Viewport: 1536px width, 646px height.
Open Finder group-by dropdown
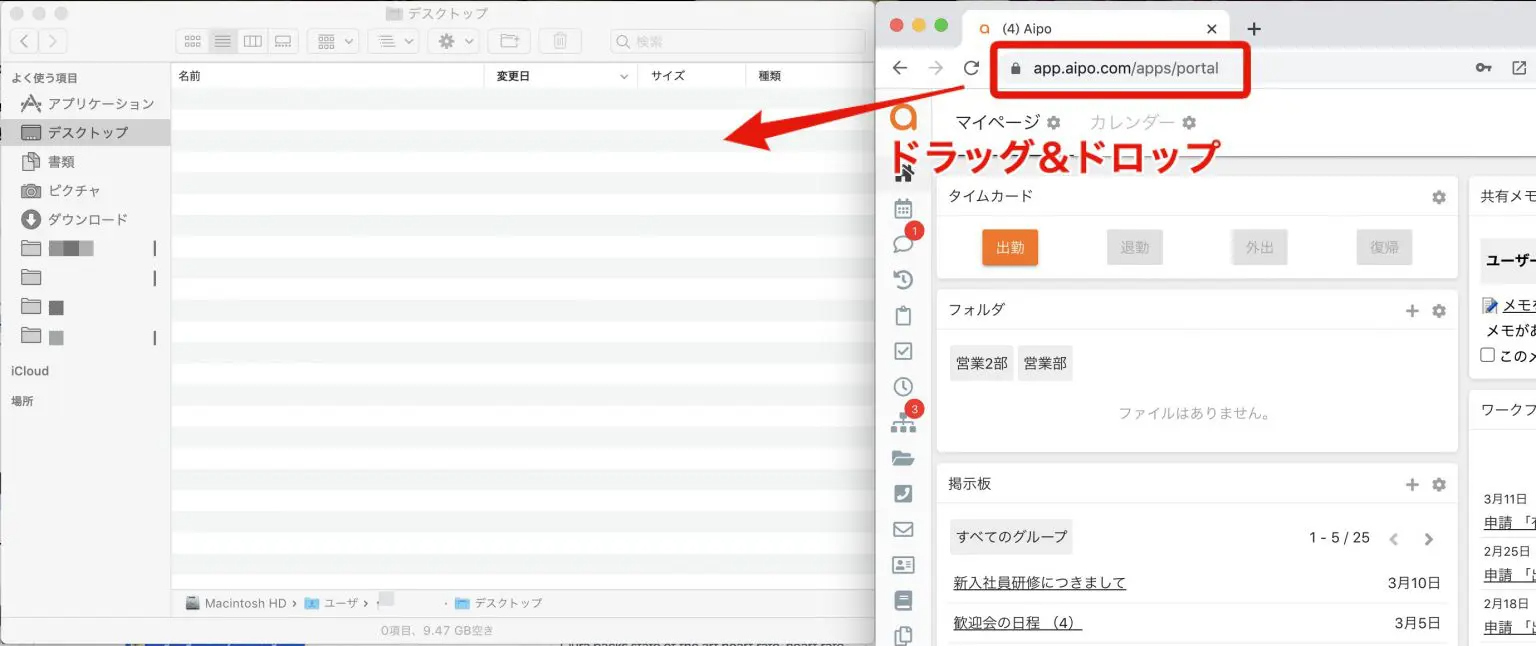click(x=333, y=41)
